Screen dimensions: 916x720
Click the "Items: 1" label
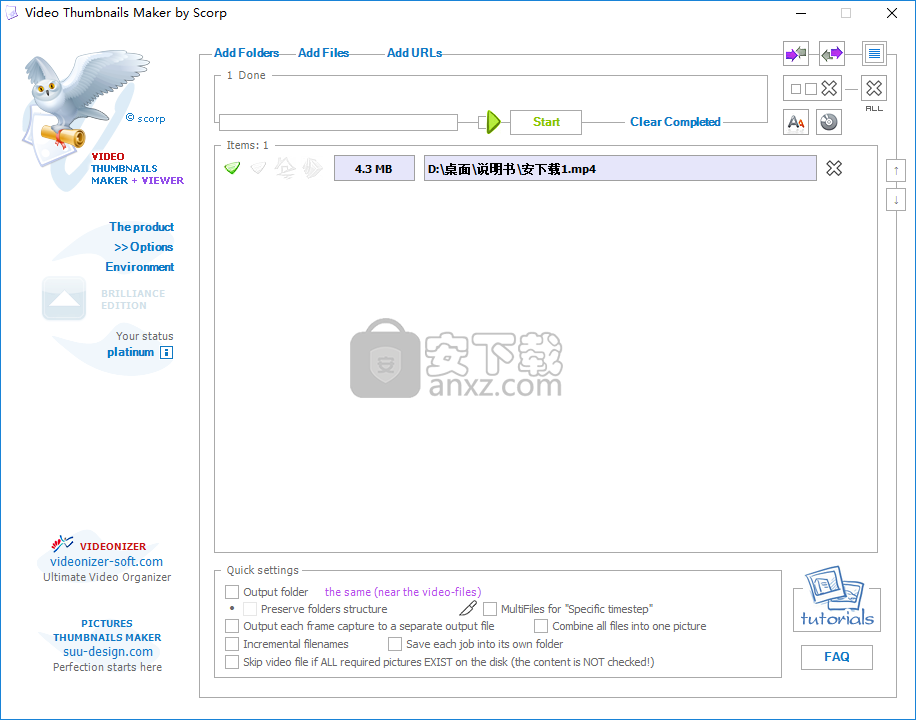pos(248,145)
